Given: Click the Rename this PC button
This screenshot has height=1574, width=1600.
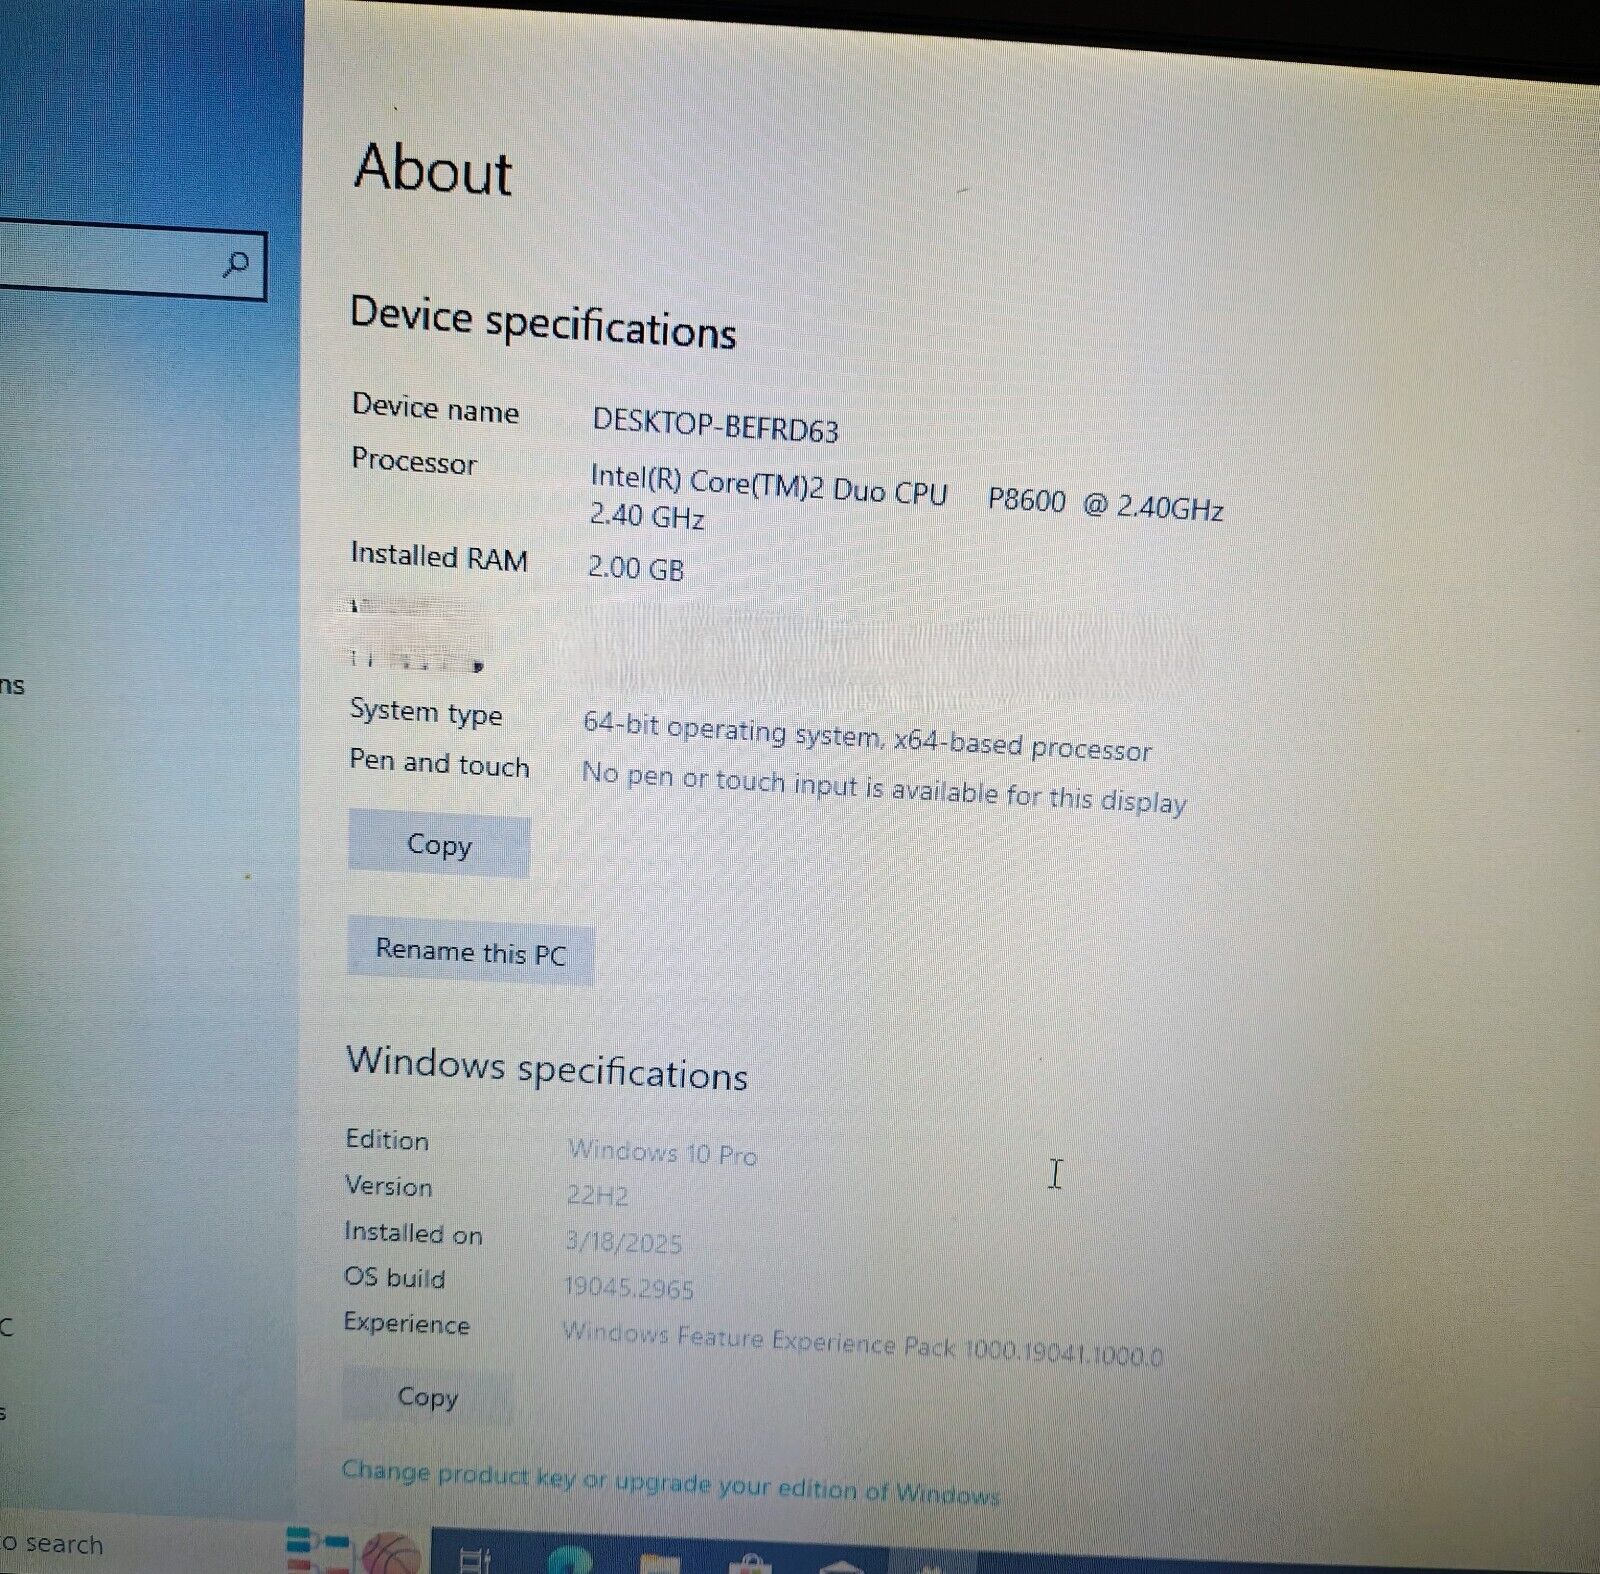Looking at the screenshot, I should tap(470, 951).
